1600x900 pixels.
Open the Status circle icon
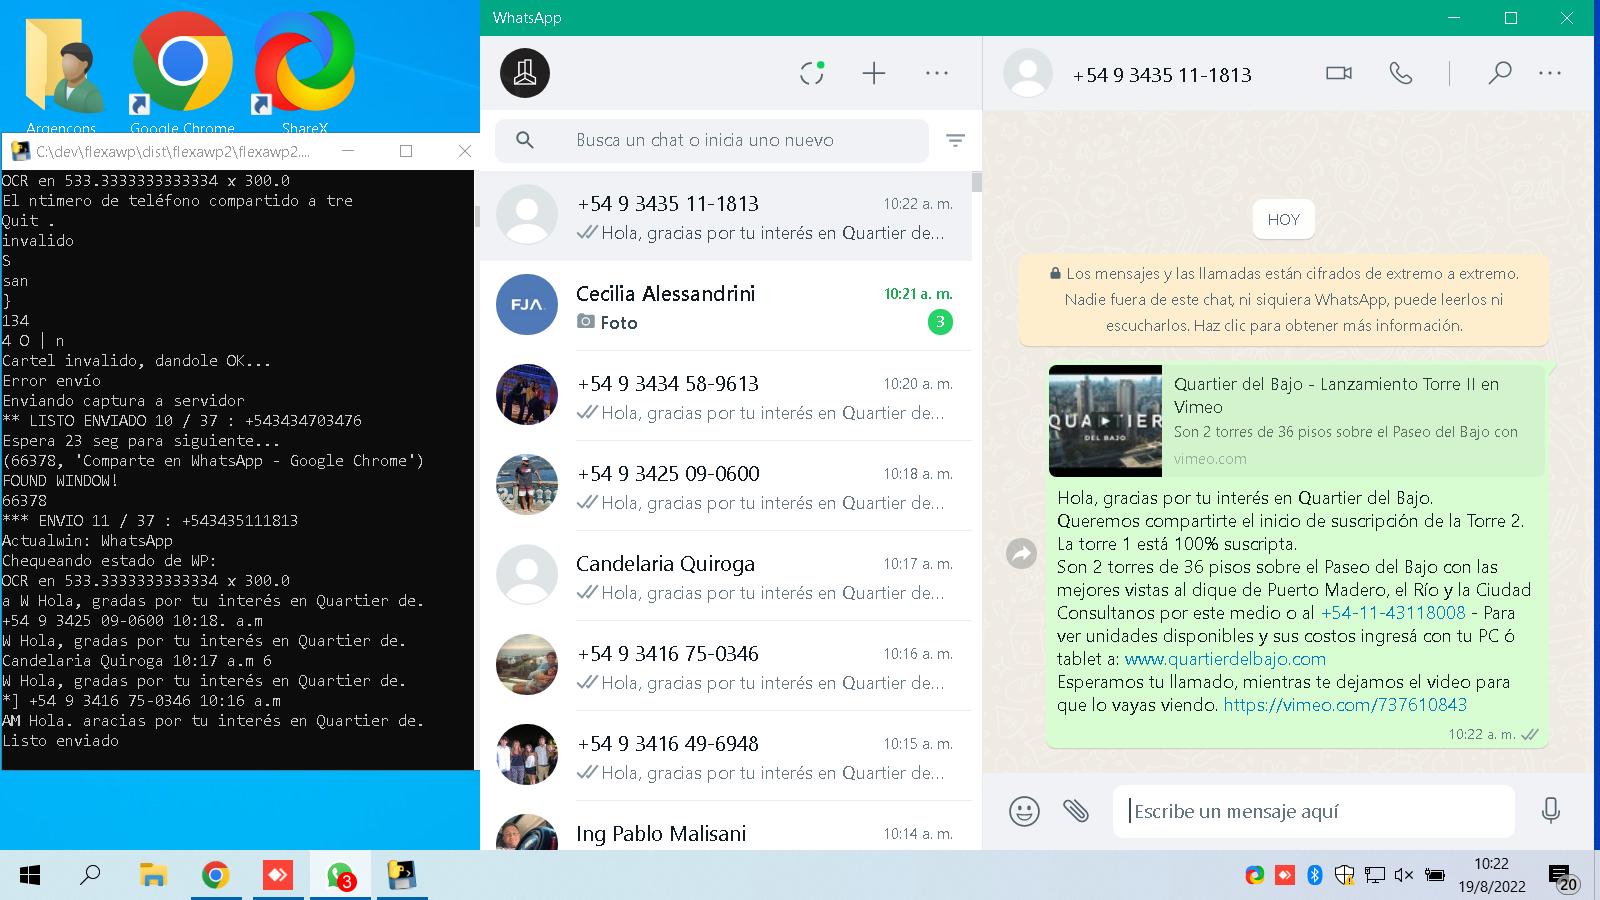pyautogui.click(x=812, y=73)
